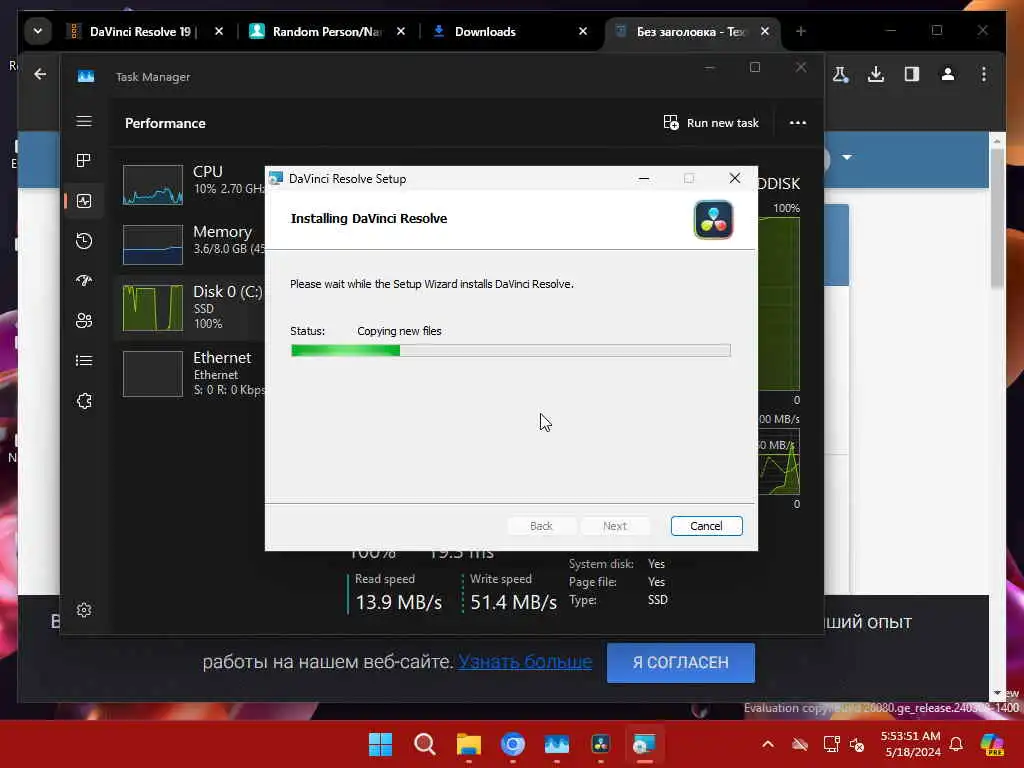Open Users page in Task Manager sidebar
Screen dimensions: 1024x768
click(84, 321)
